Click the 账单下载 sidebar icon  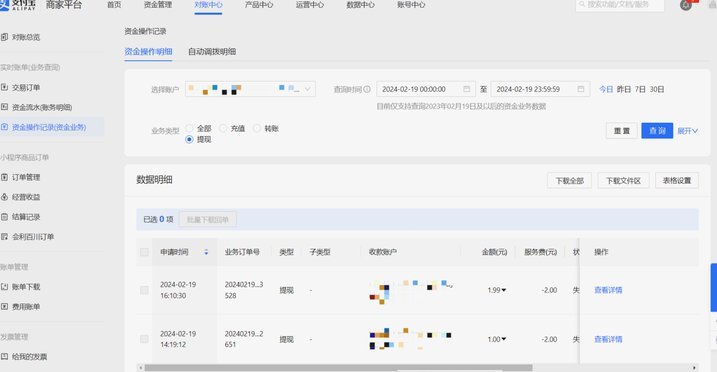[x=5, y=287]
